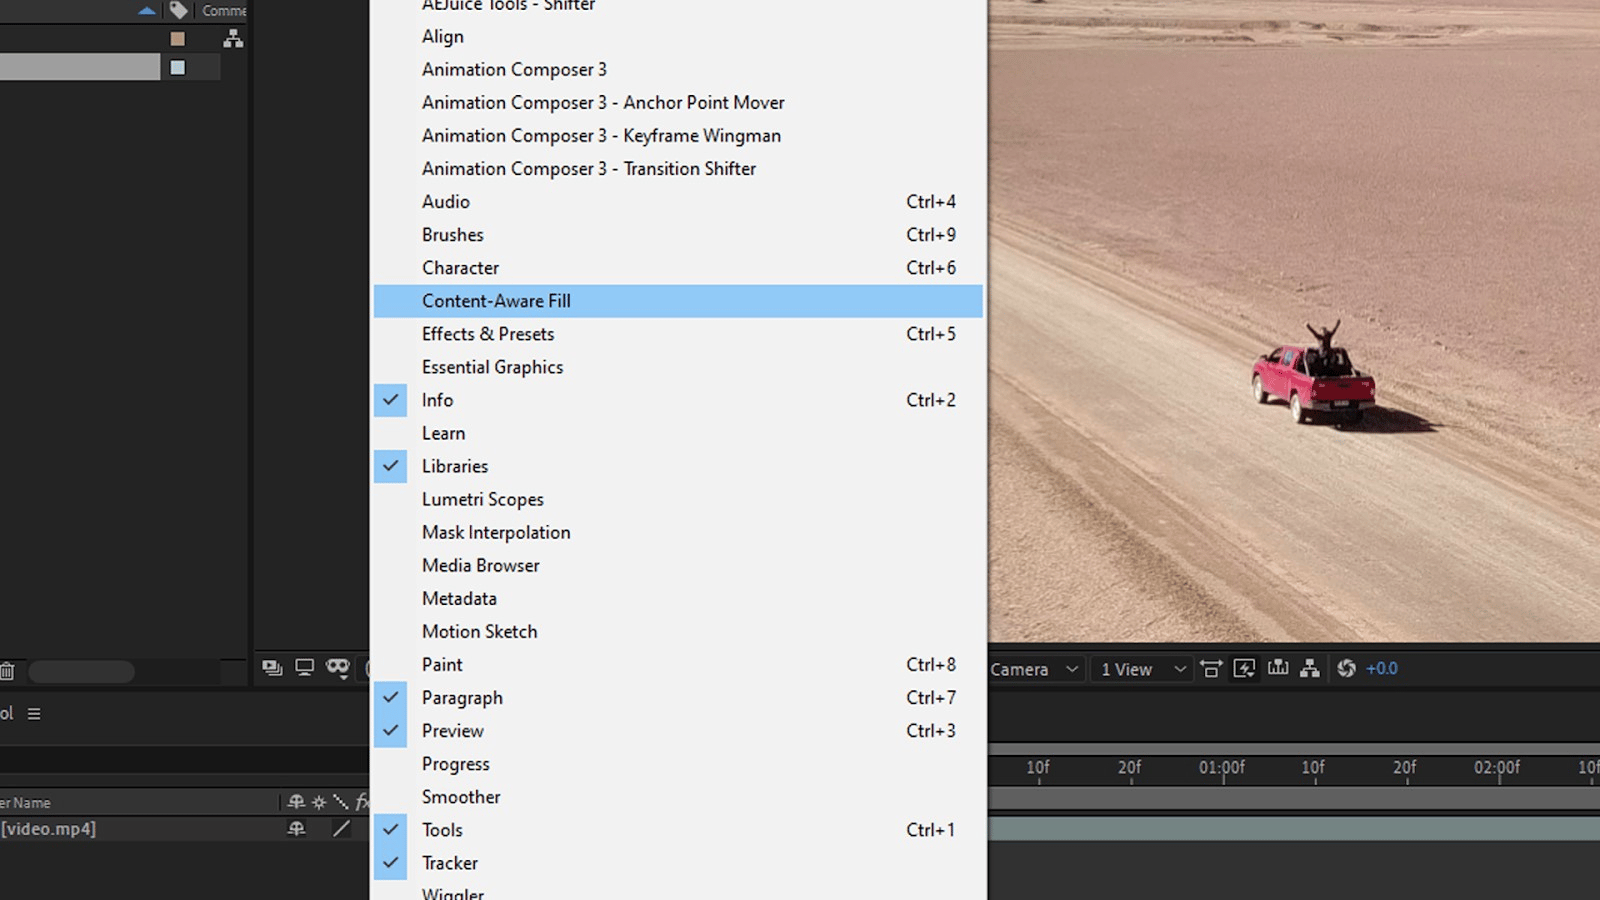
Task: Click Reset Exposure aperture icon
Action: click(x=1346, y=669)
